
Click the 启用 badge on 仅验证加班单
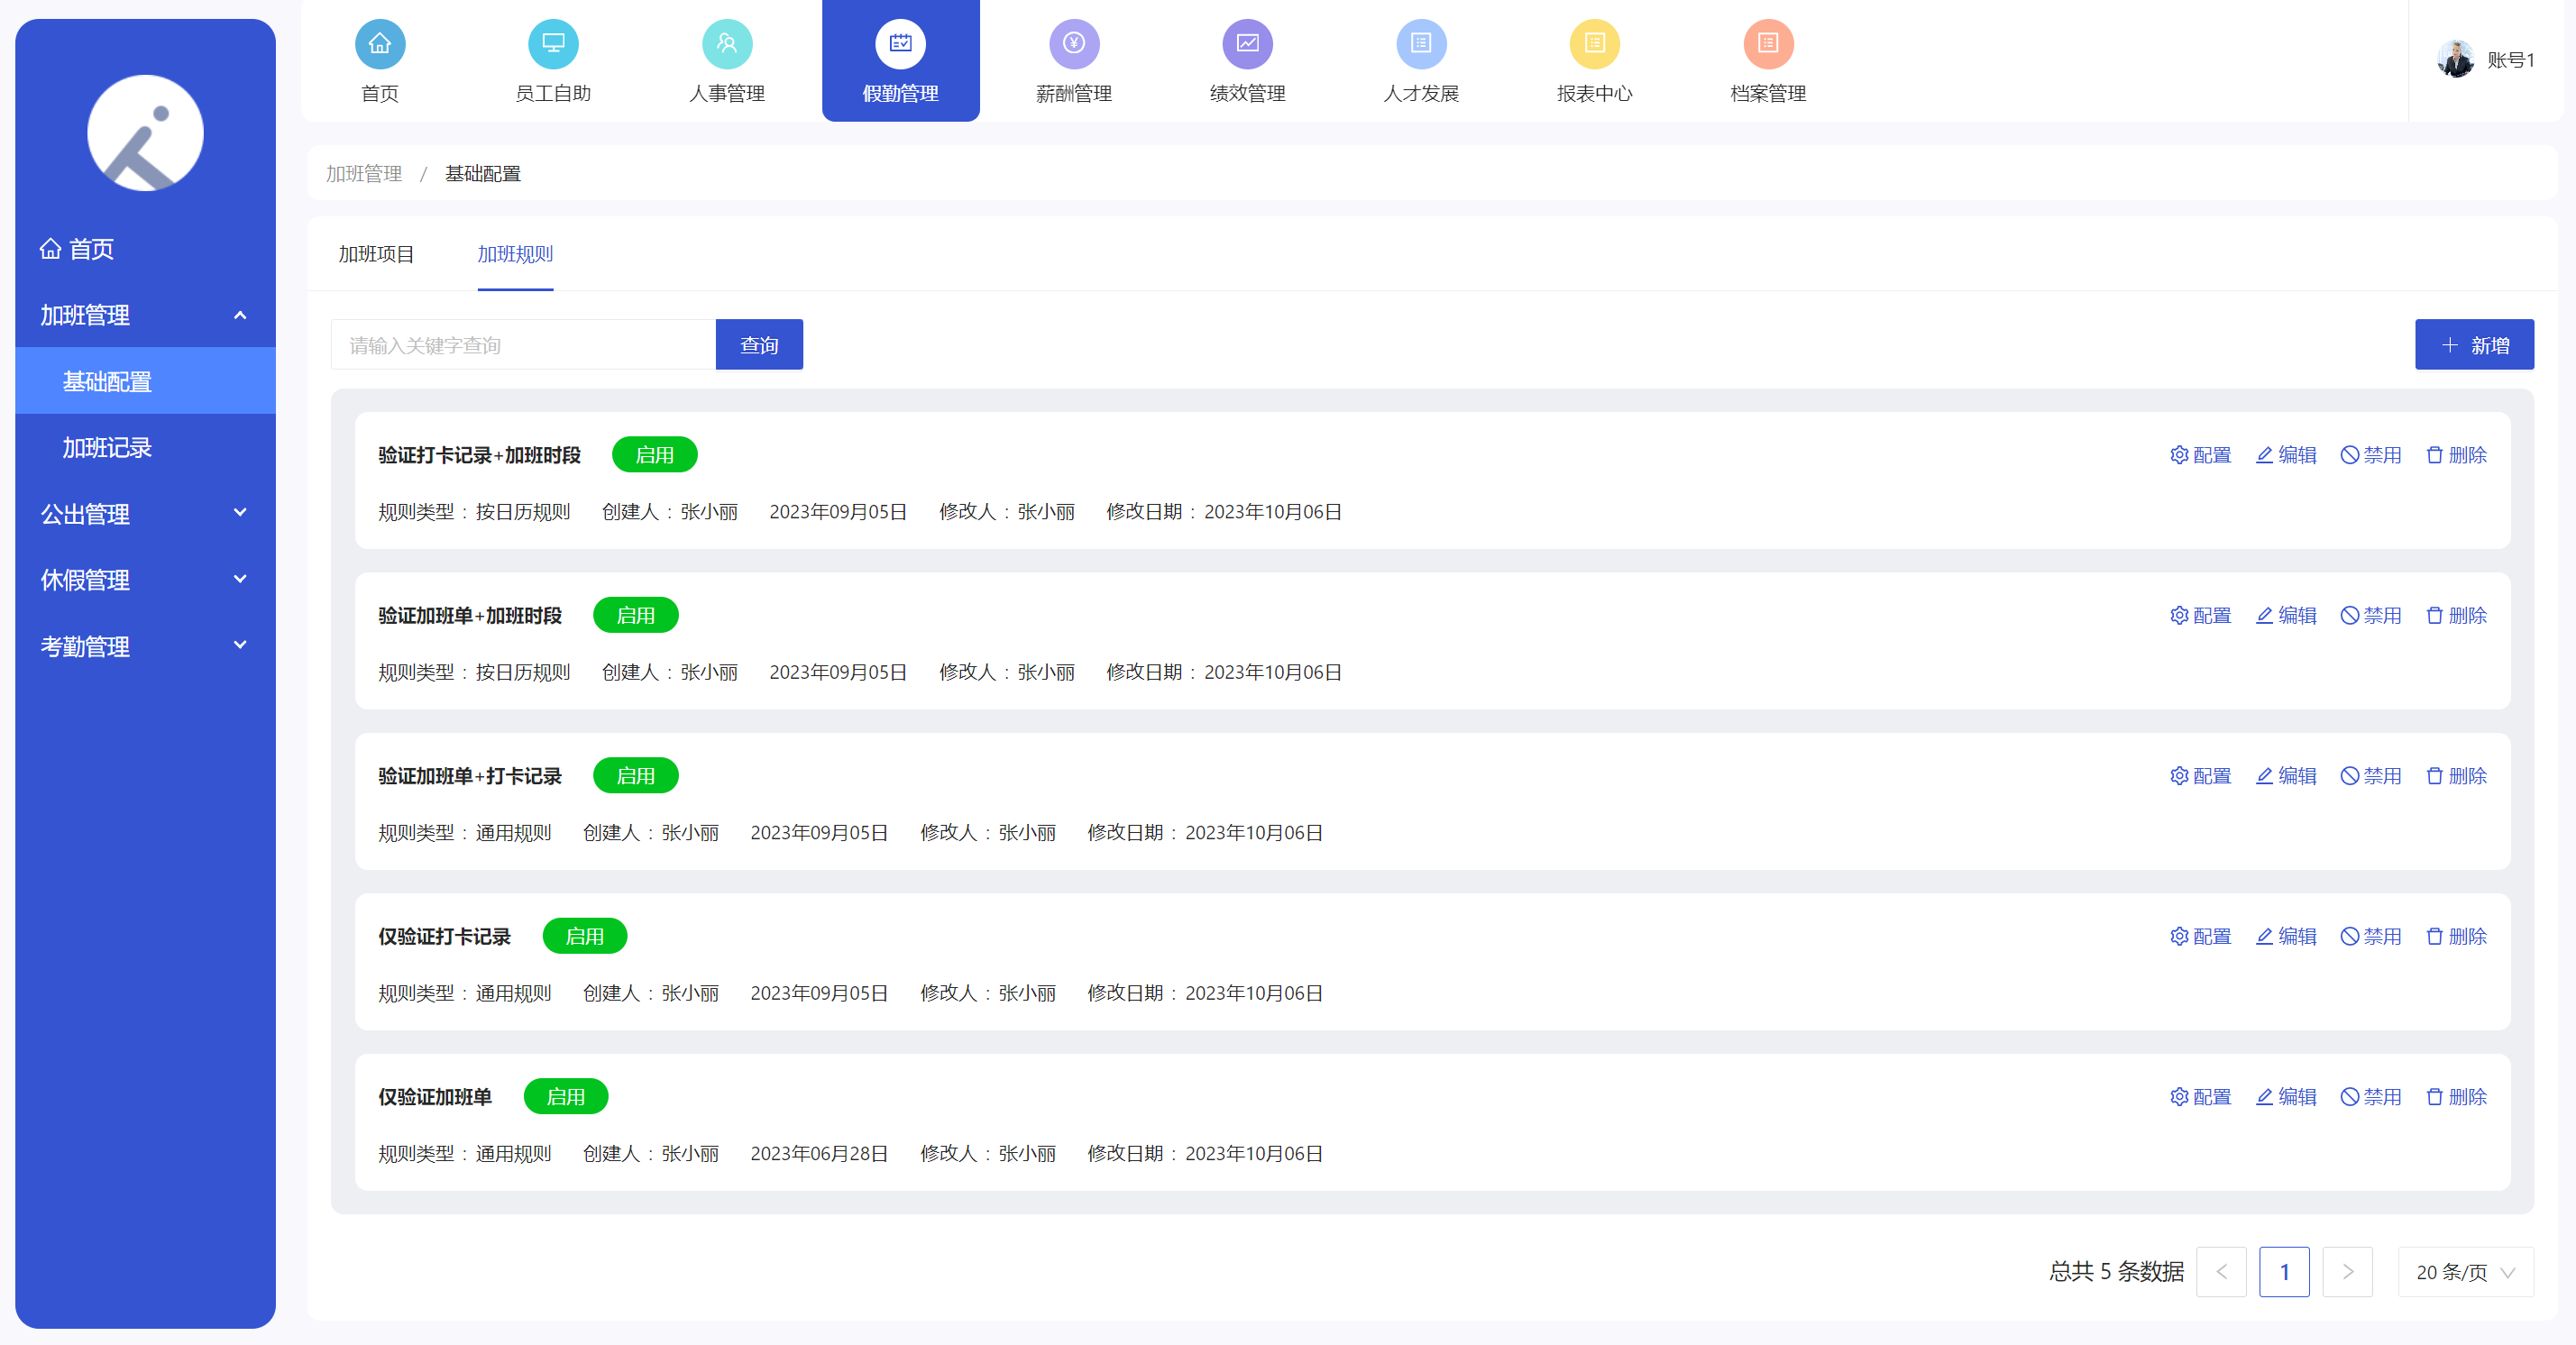[x=566, y=1096]
